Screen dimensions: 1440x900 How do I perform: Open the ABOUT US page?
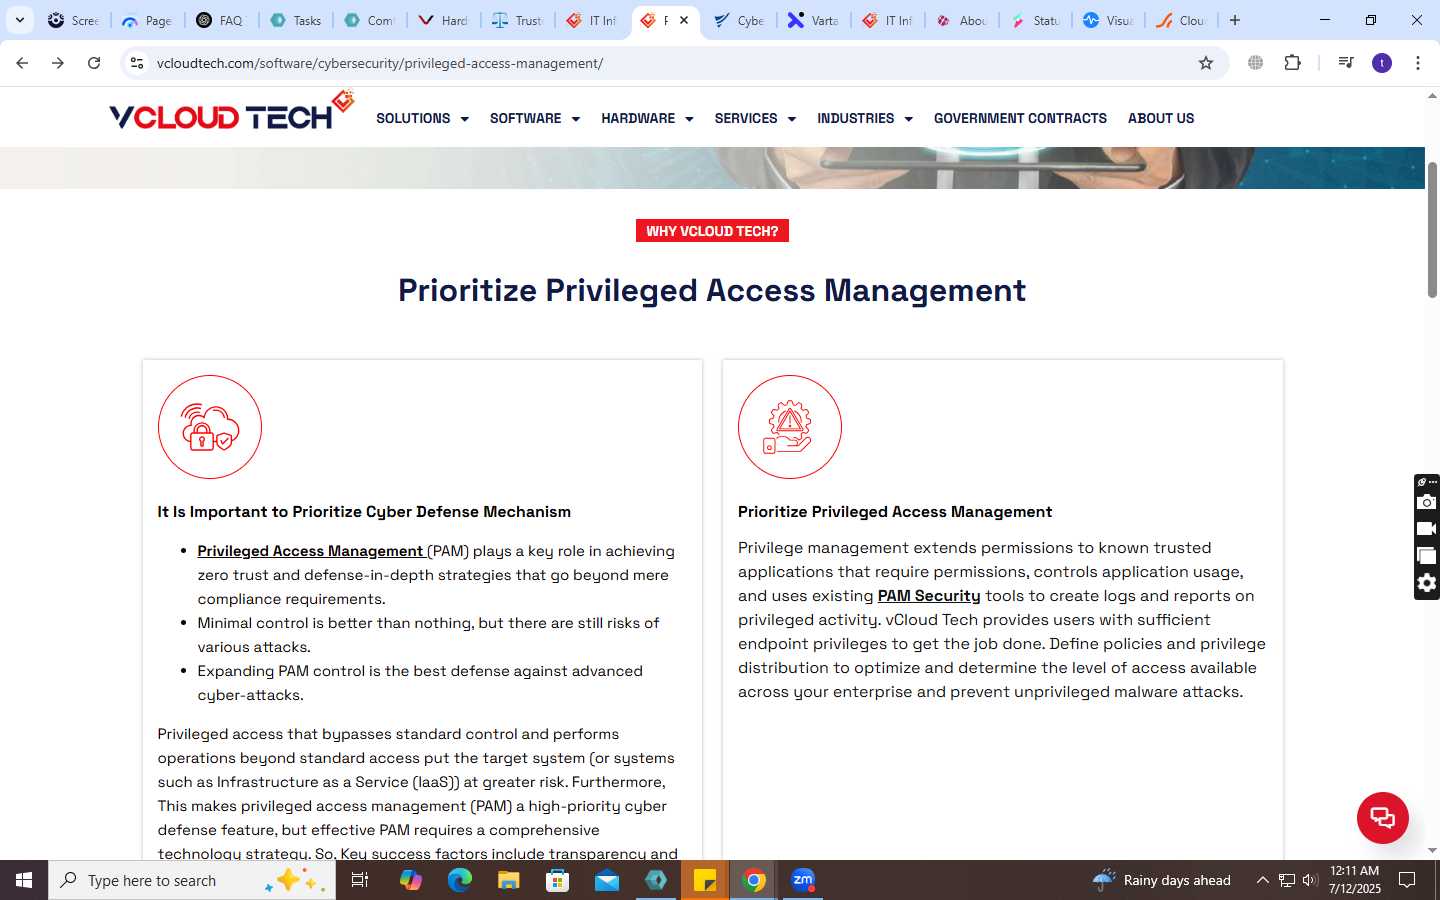click(x=1161, y=118)
